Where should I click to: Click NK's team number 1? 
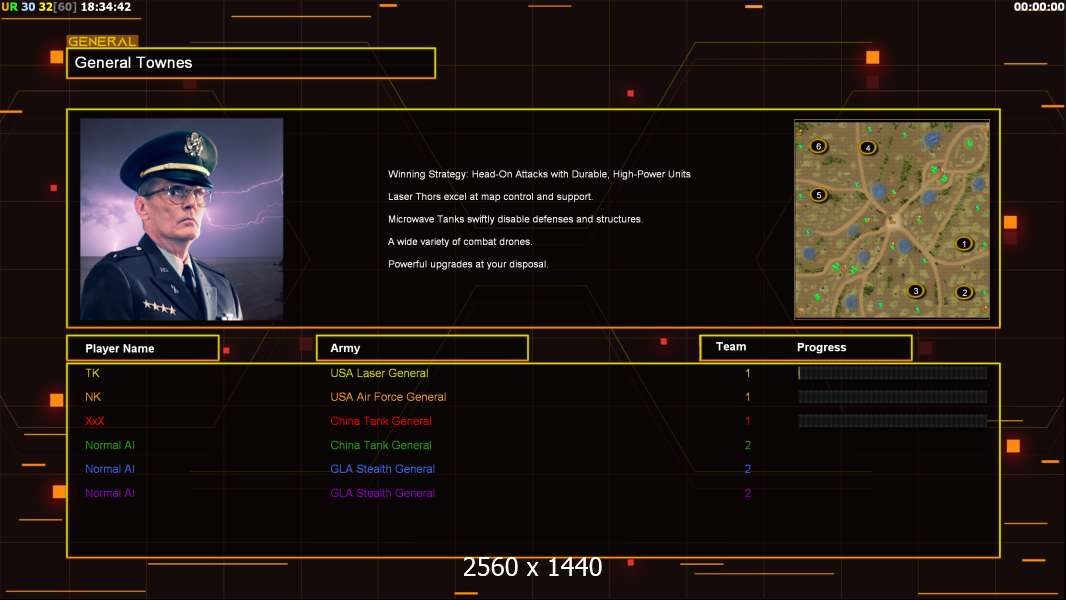point(748,397)
